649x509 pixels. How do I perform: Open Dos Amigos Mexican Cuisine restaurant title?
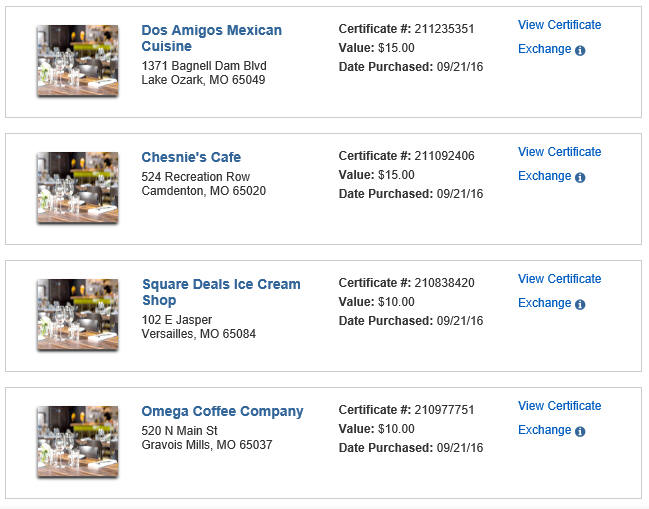pyautogui.click(x=212, y=38)
